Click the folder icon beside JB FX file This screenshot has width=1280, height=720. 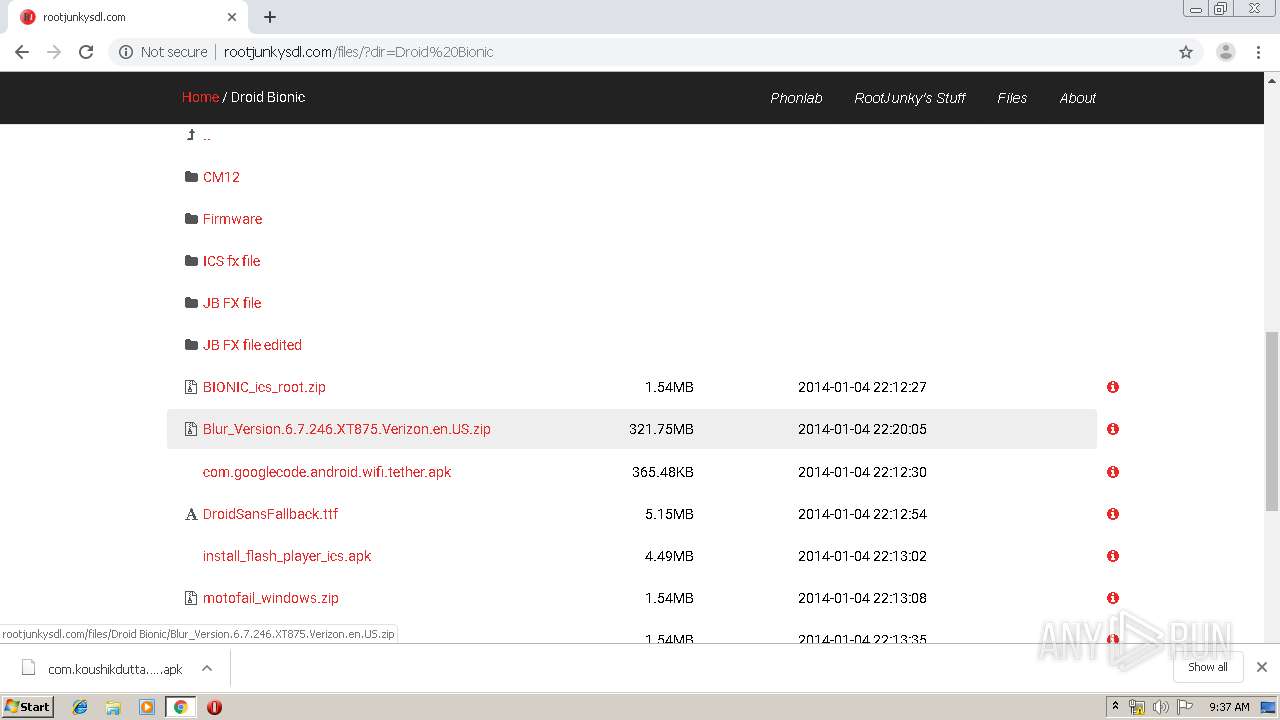pyautogui.click(x=191, y=303)
